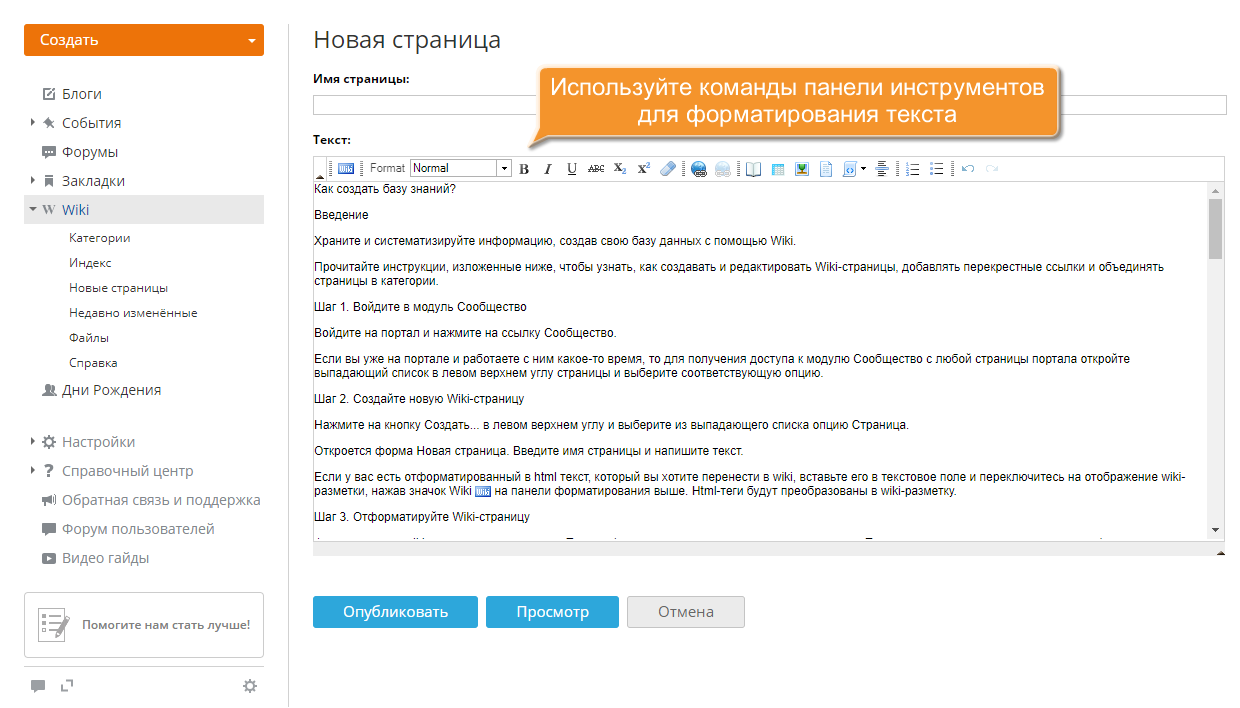Toggle Wiki markup view icon in toolbar
This screenshot has width=1240, height=708.
346,169
